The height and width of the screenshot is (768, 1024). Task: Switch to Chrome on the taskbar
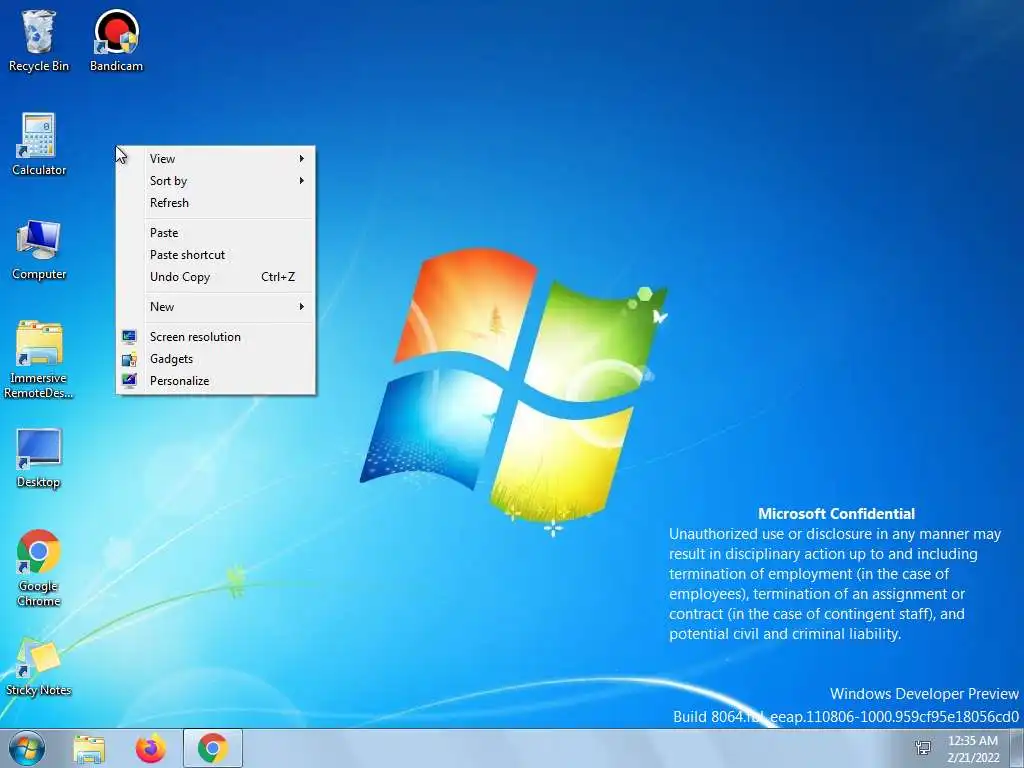[213, 748]
